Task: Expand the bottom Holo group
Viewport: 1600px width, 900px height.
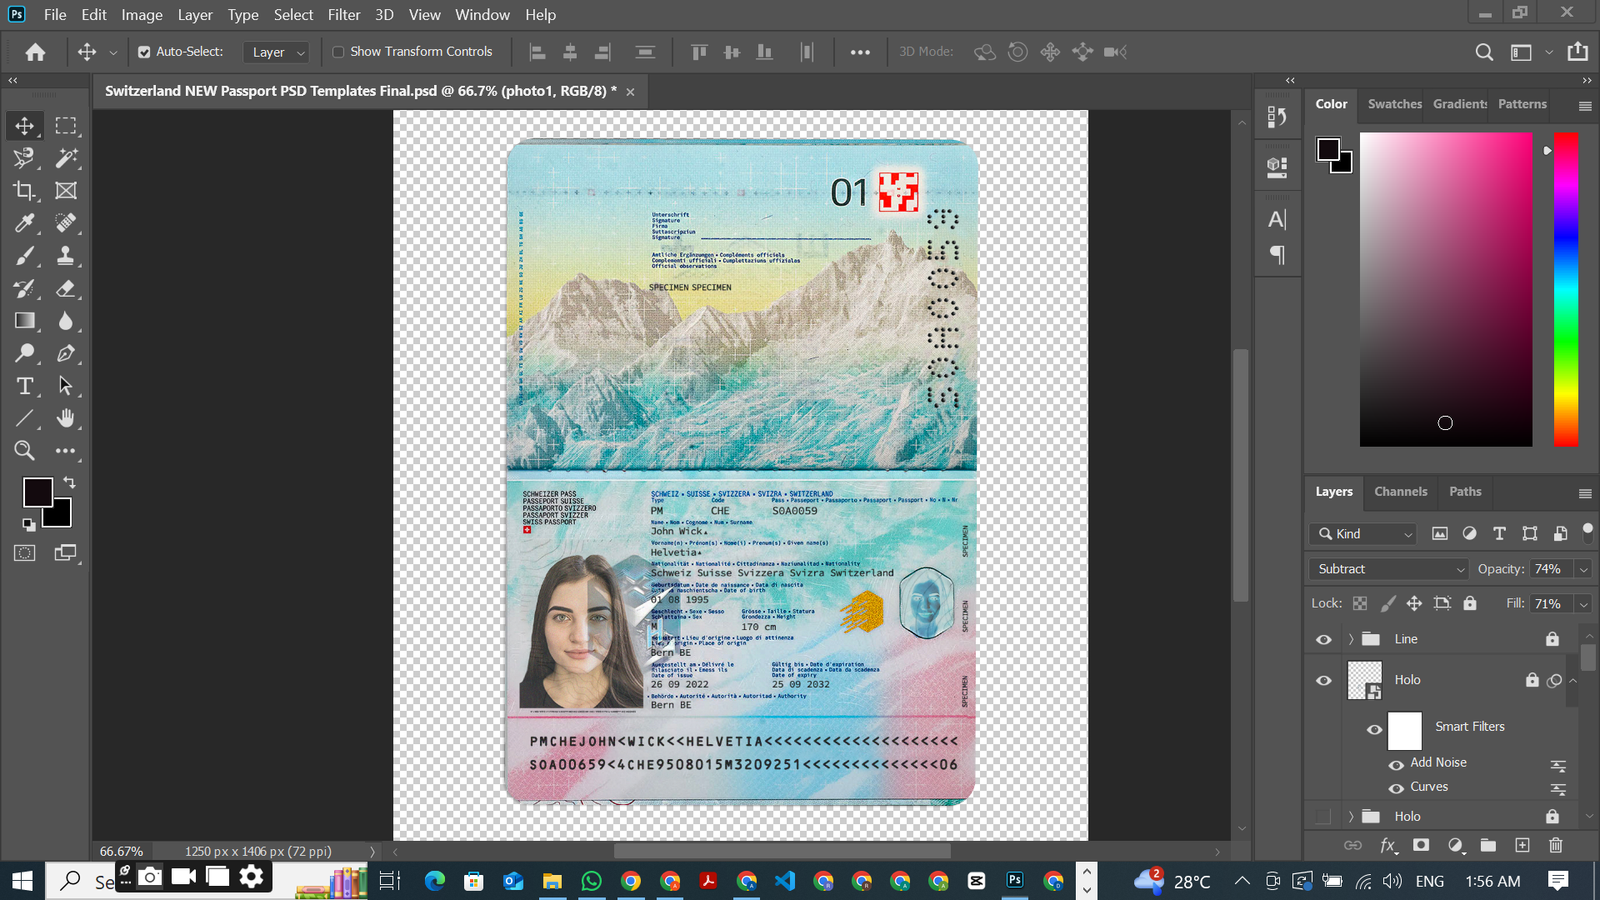Action: [1351, 816]
